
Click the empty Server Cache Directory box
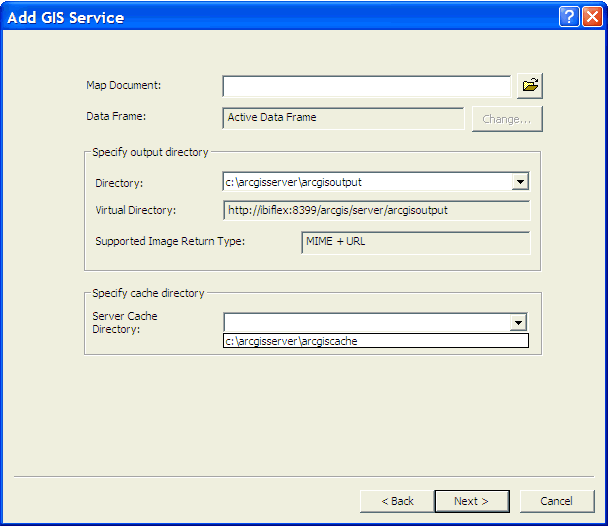366,322
